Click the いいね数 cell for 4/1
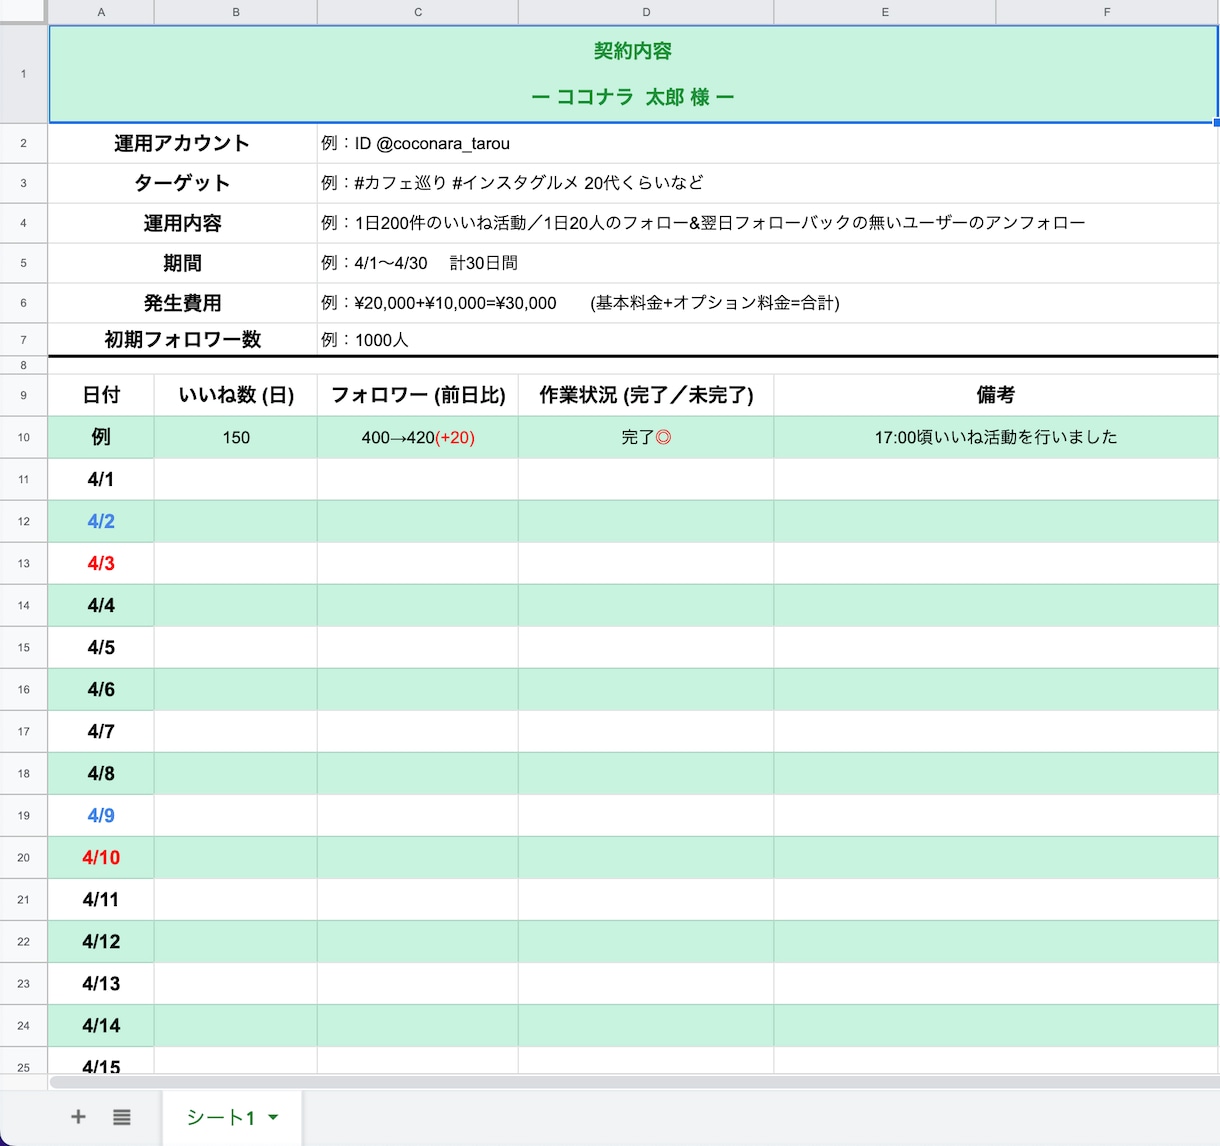The height and width of the screenshot is (1146, 1220). click(x=236, y=479)
